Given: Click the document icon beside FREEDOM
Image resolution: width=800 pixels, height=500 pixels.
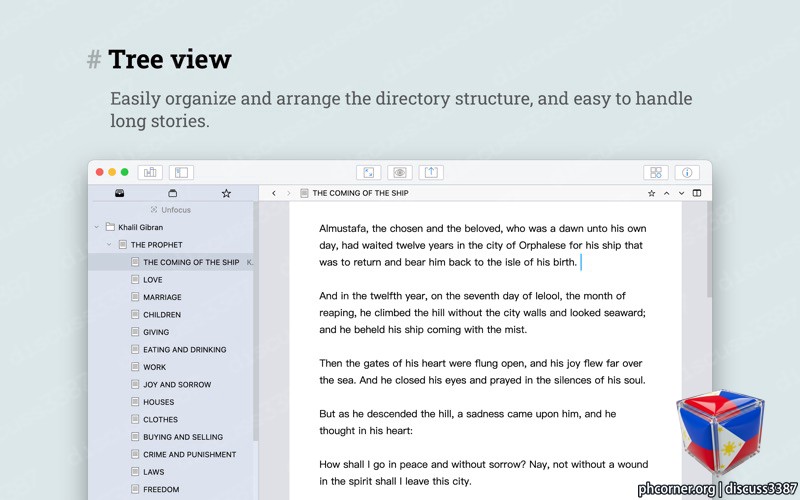Looking at the screenshot, I should pos(135,489).
